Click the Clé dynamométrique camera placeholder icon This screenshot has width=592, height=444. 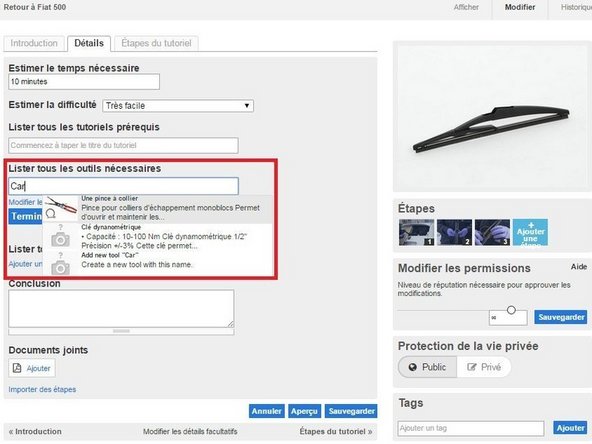tap(60, 239)
